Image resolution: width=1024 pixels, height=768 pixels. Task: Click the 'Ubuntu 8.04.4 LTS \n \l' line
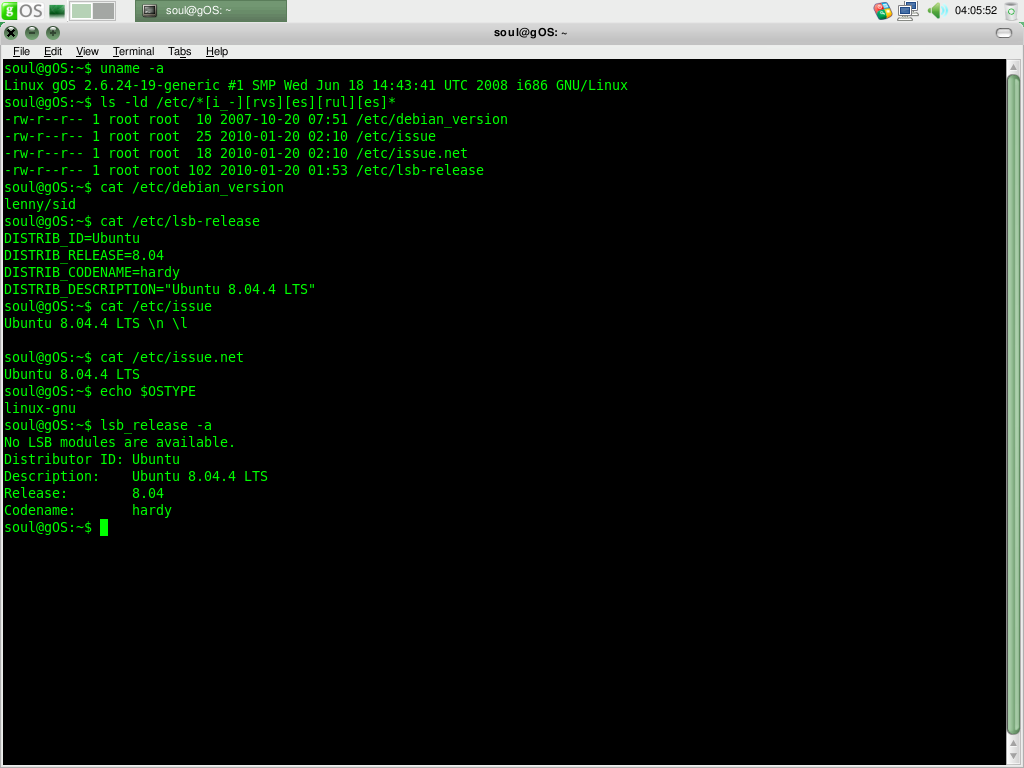point(96,323)
